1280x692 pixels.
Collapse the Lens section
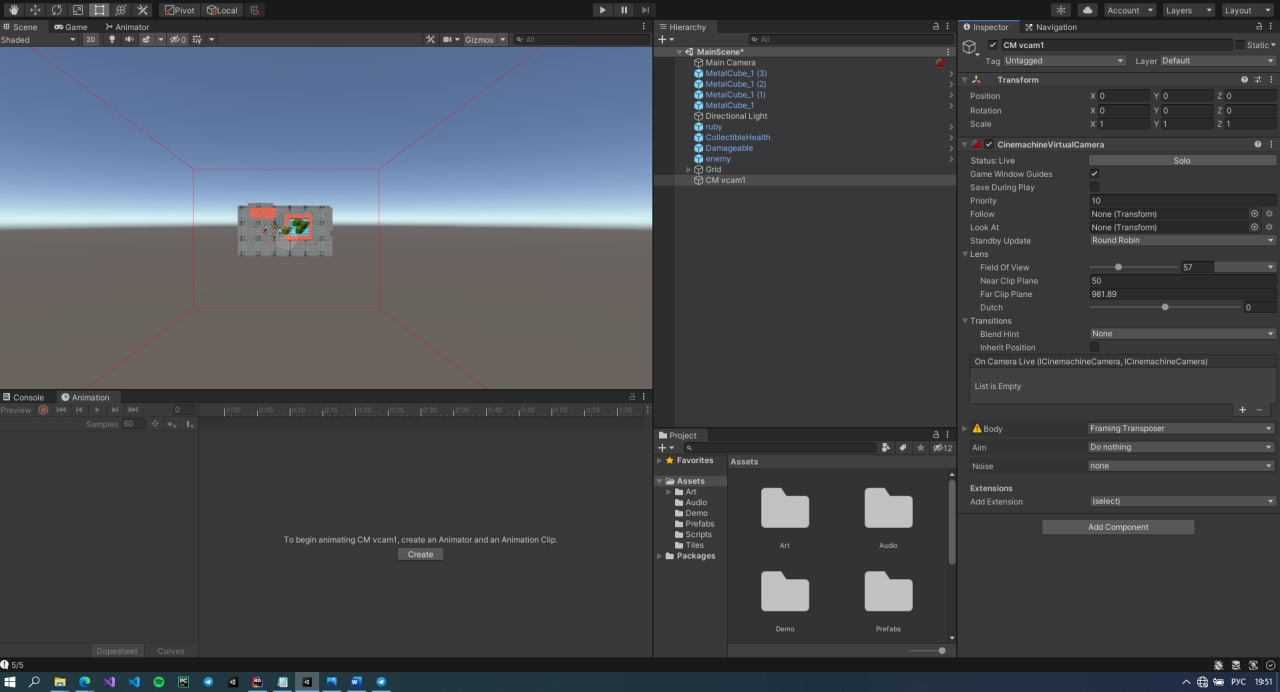point(965,254)
